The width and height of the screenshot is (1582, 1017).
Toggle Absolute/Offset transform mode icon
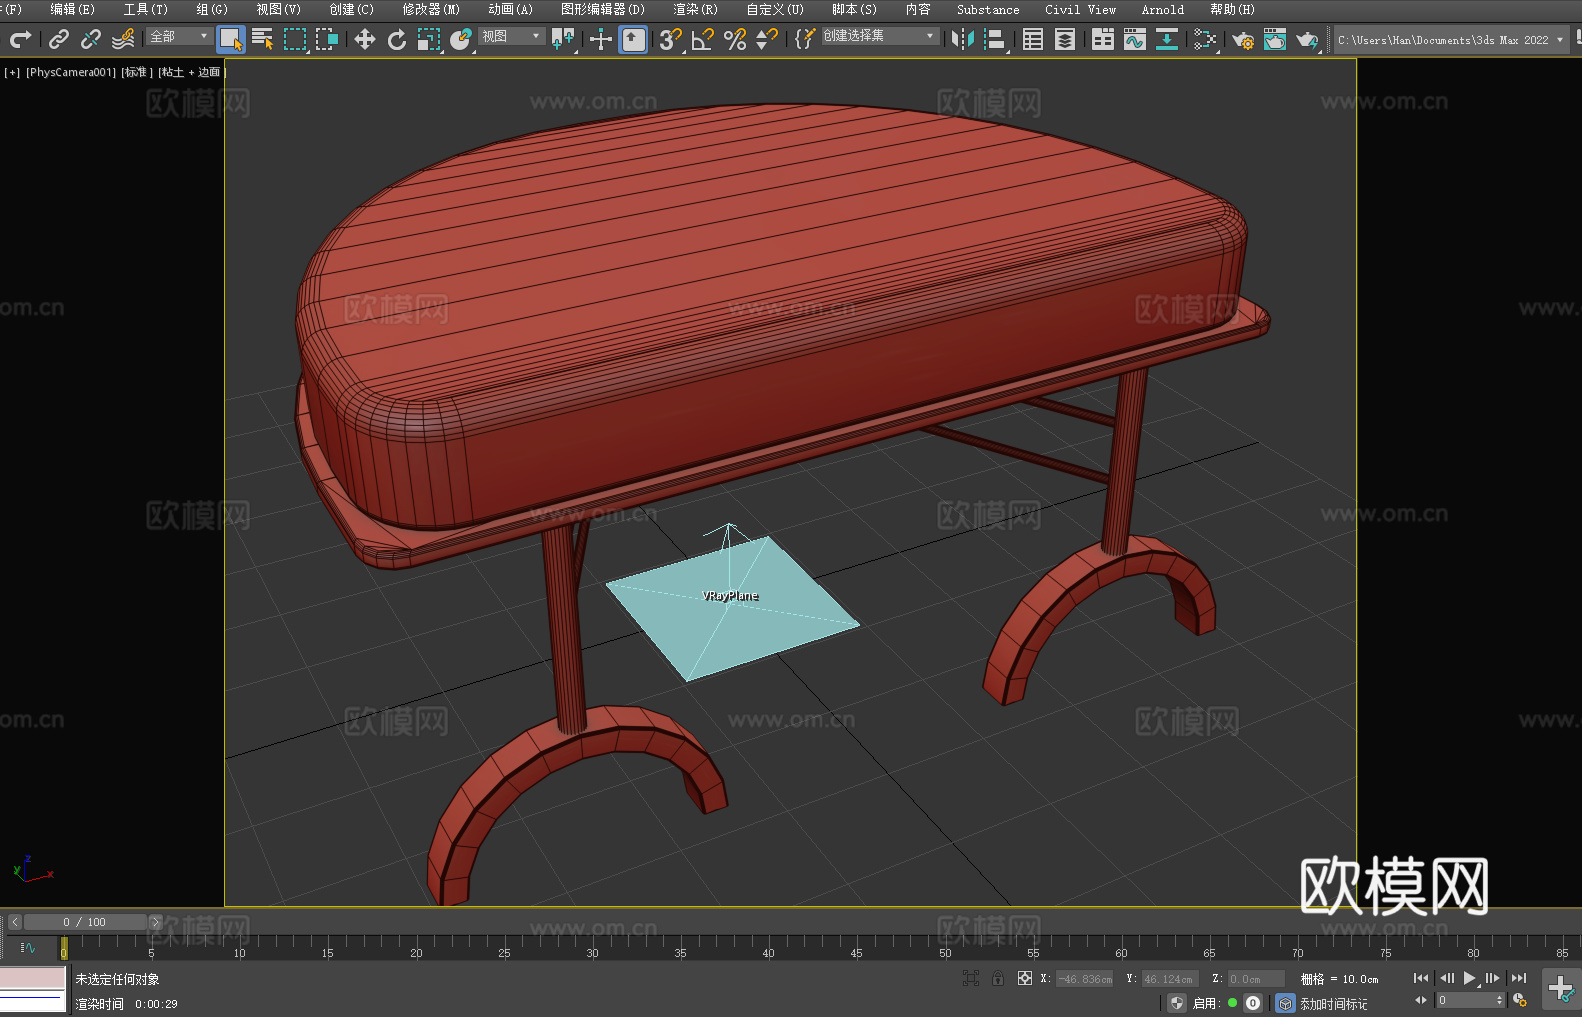pos(1025,978)
